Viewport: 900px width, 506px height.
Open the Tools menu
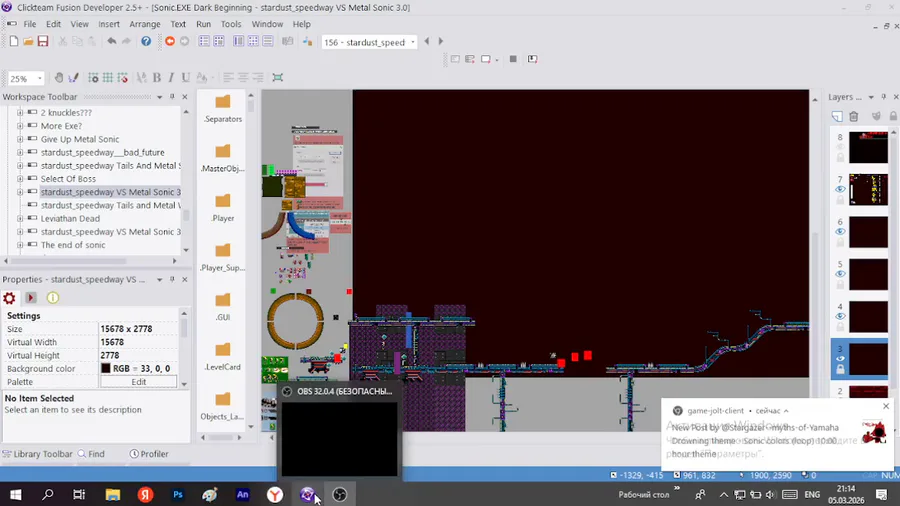coord(231,24)
